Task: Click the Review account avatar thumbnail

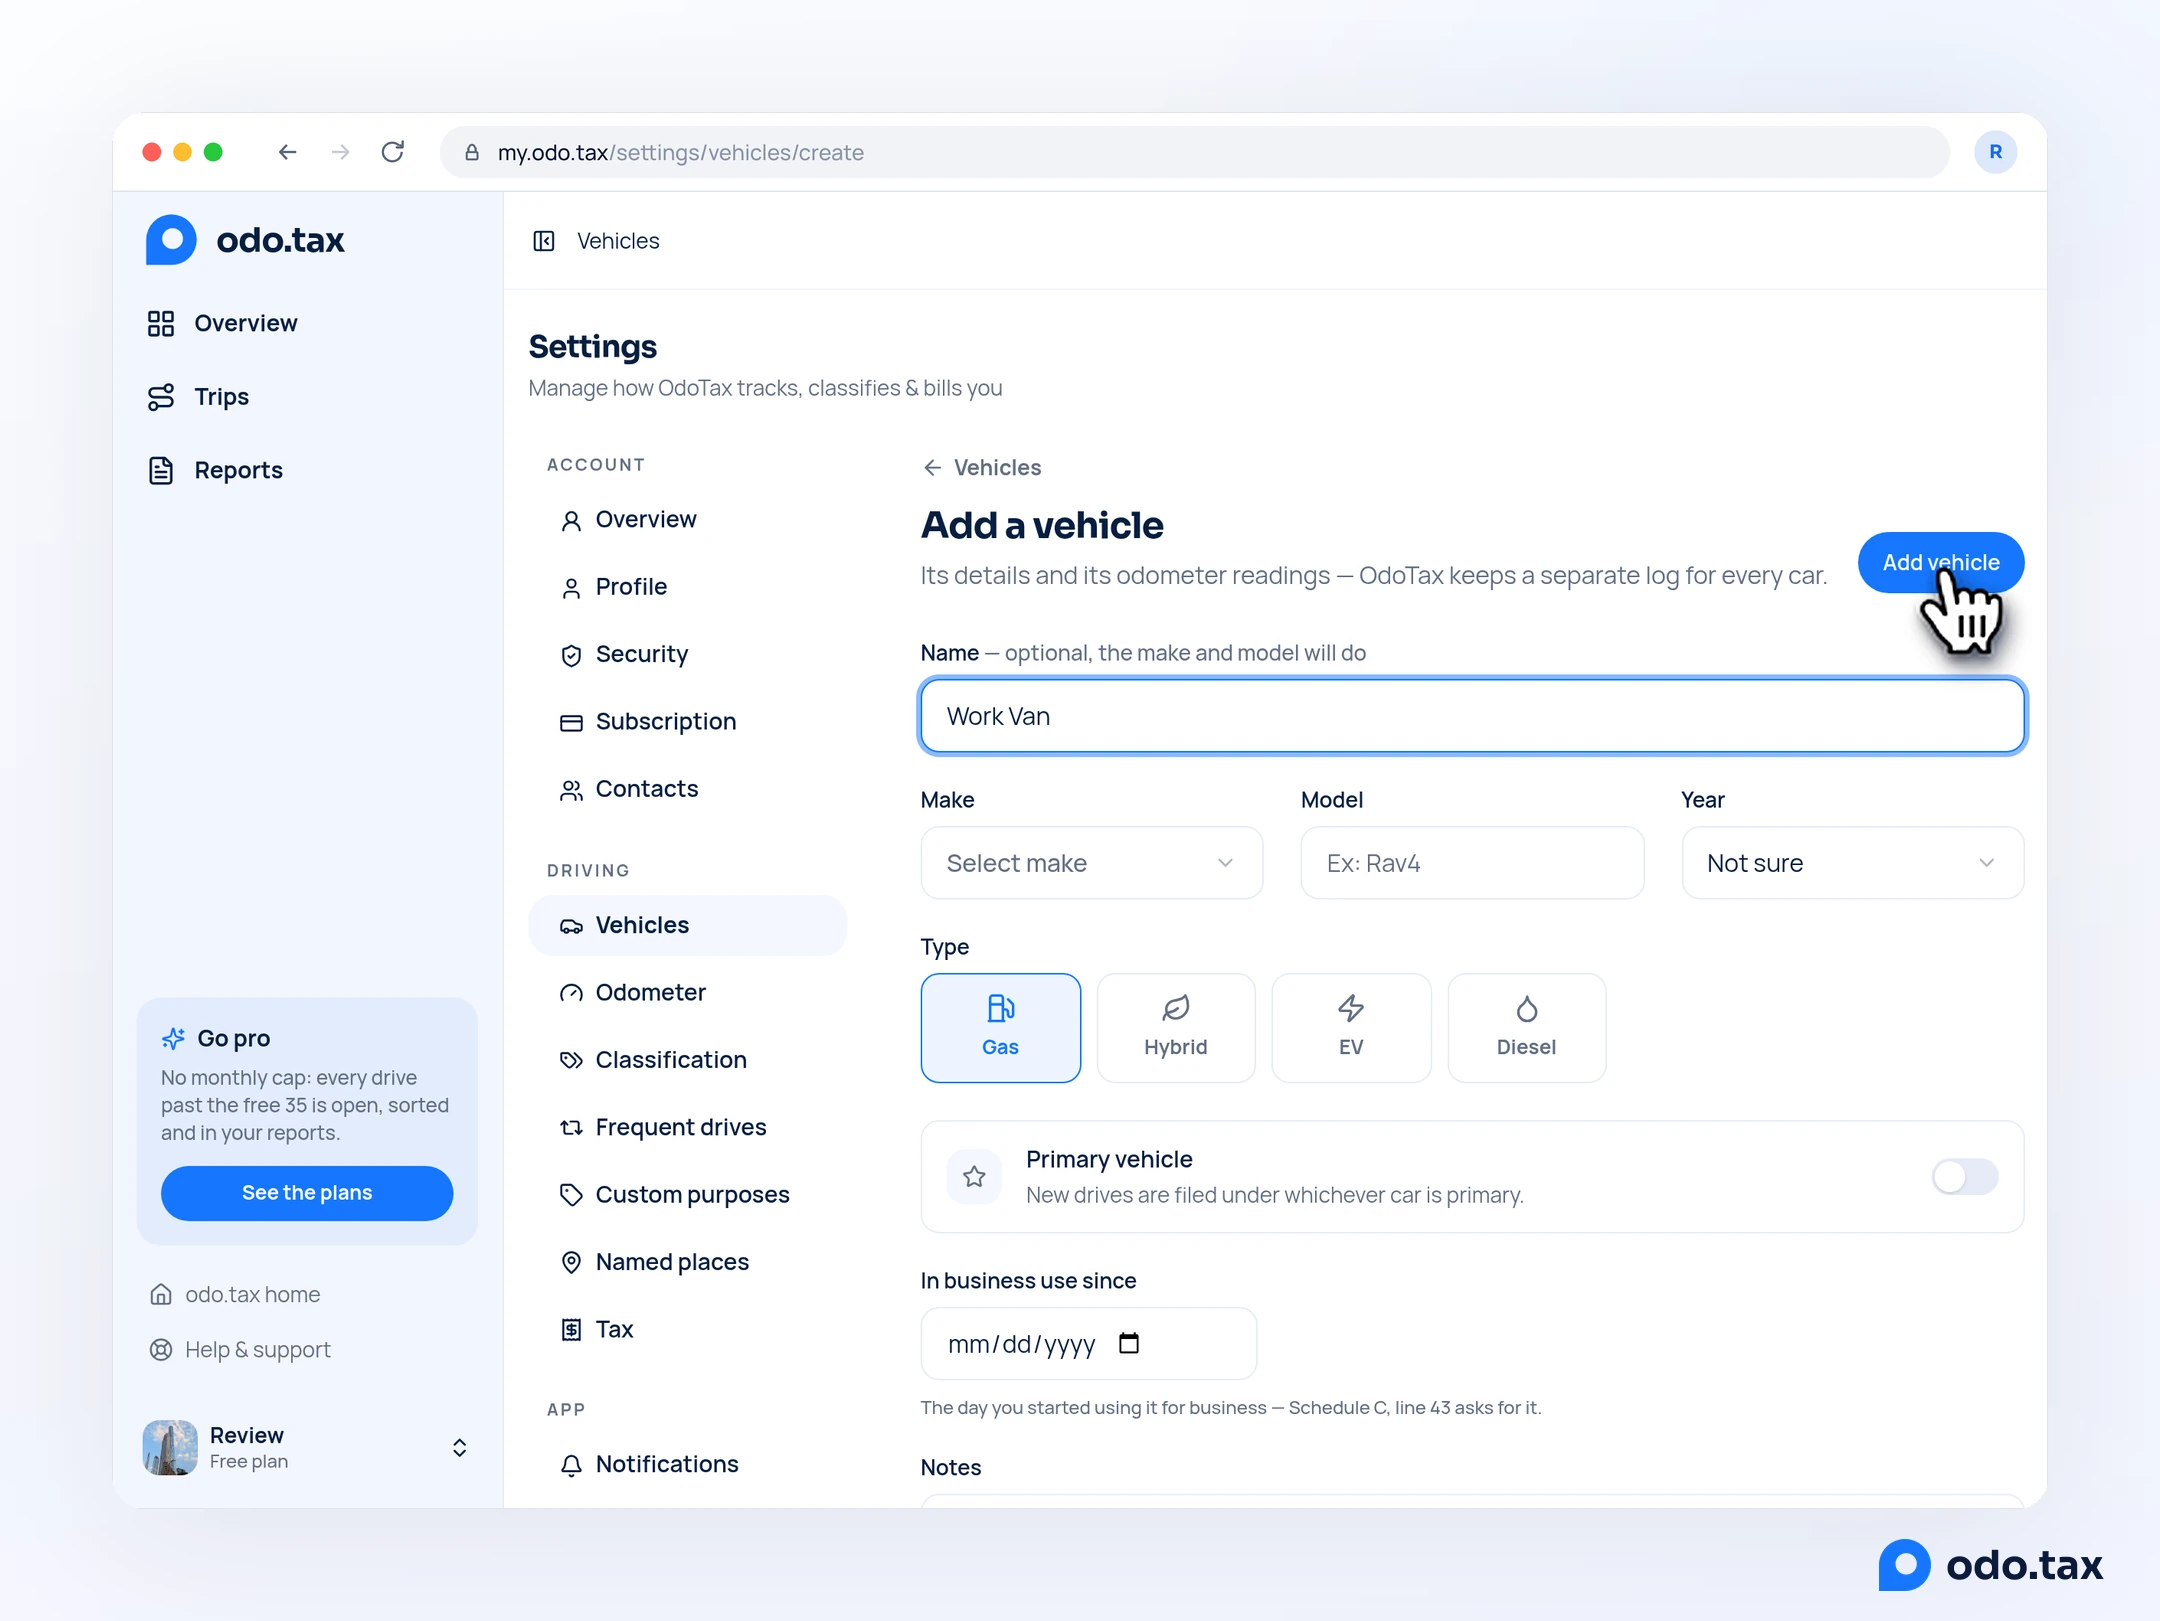Action: click(170, 1447)
